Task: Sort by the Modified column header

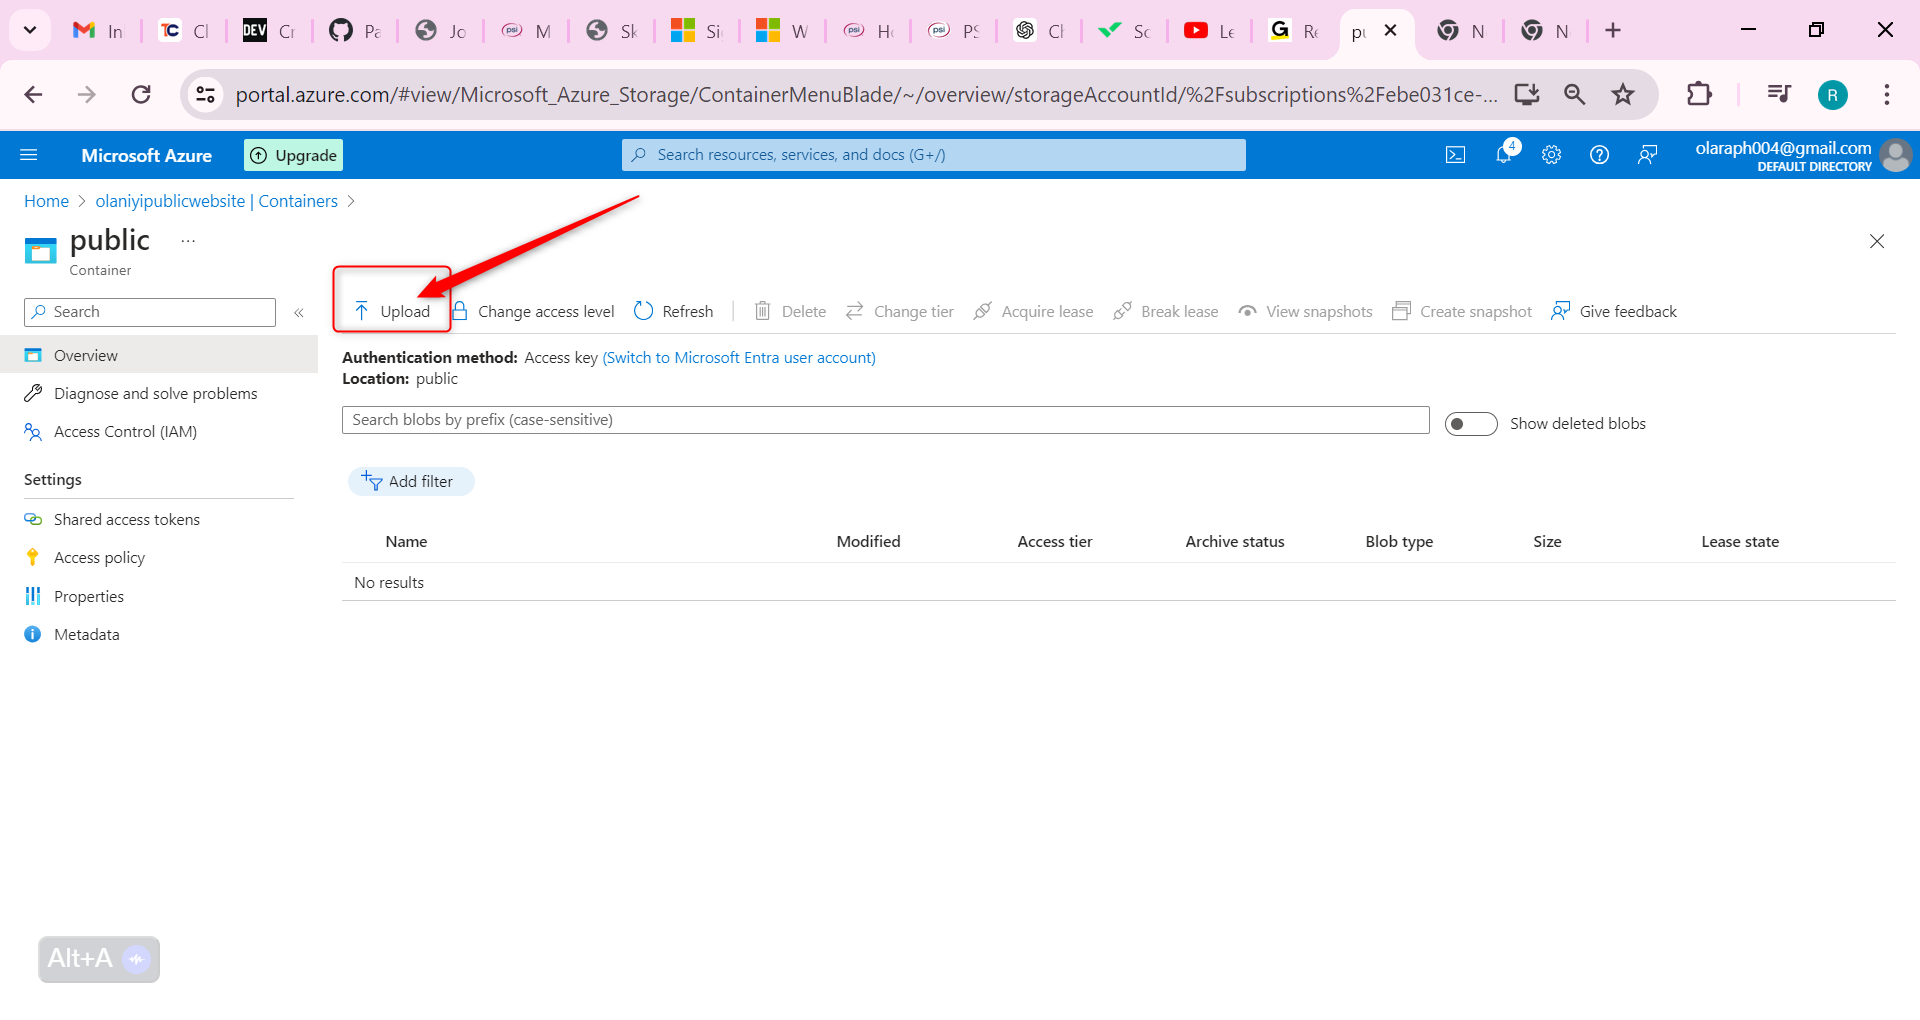Action: (869, 542)
